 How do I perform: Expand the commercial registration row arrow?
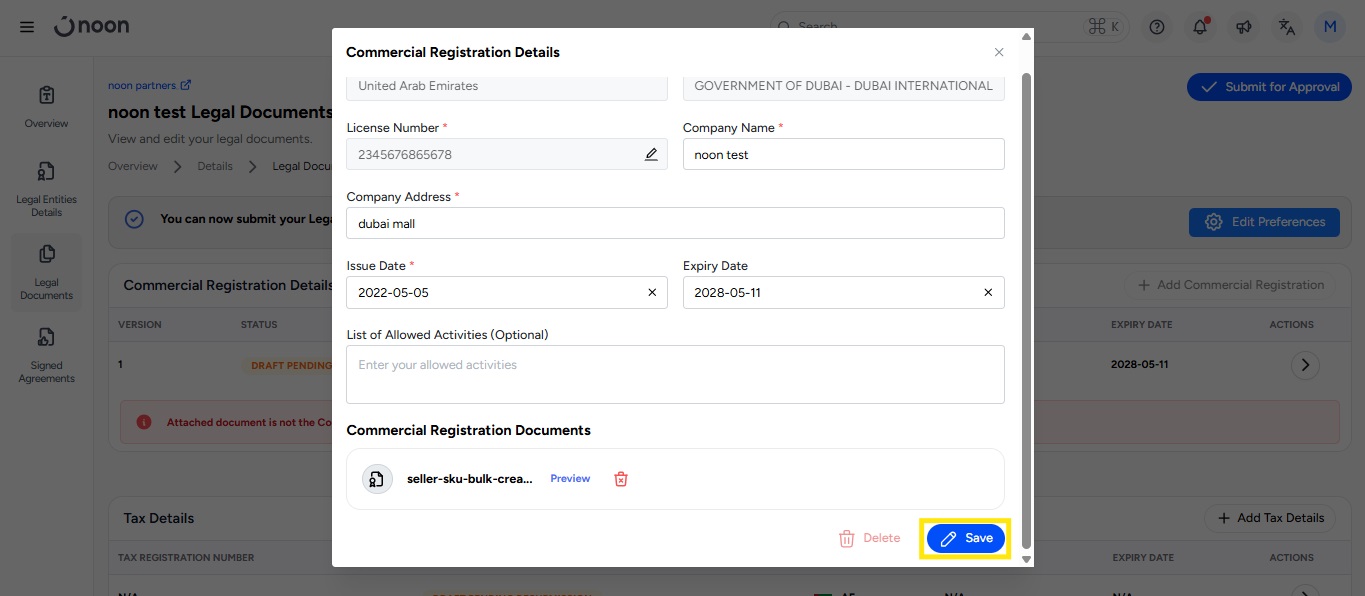point(1304,365)
